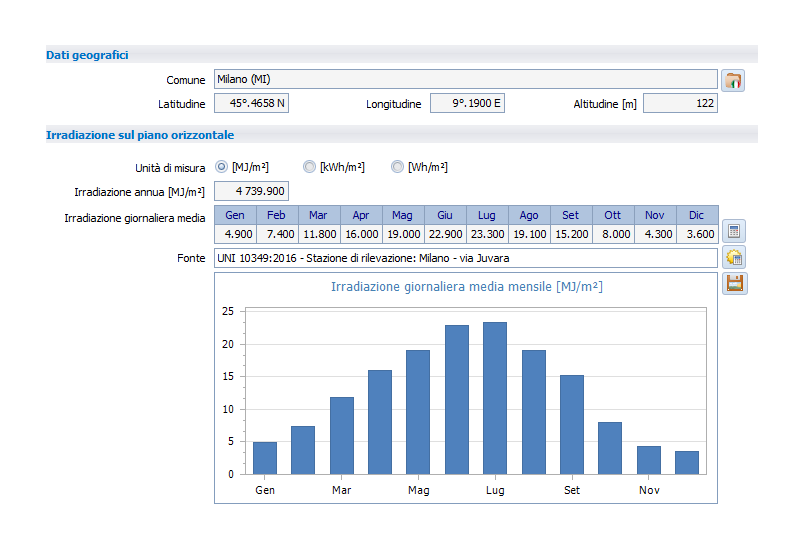804x540 pixels.
Task: Click the Dic column header
Action: pyautogui.click(x=697, y=215)
